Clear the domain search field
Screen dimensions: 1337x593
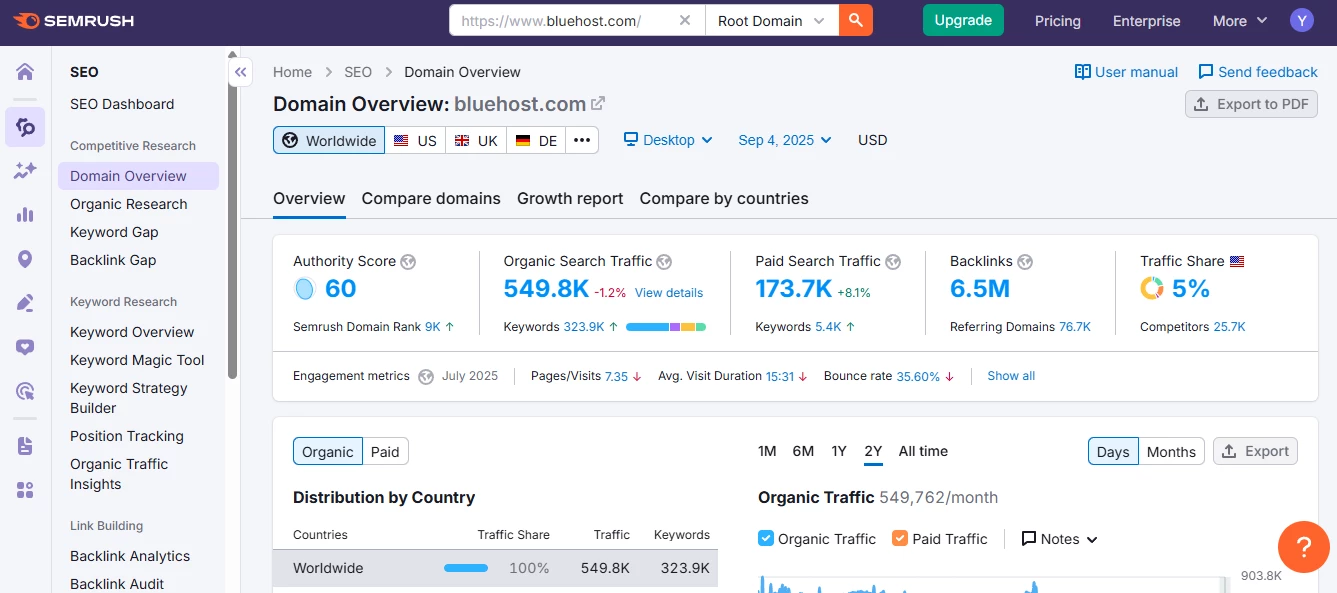pyautogui.click(x=684, y=20)
